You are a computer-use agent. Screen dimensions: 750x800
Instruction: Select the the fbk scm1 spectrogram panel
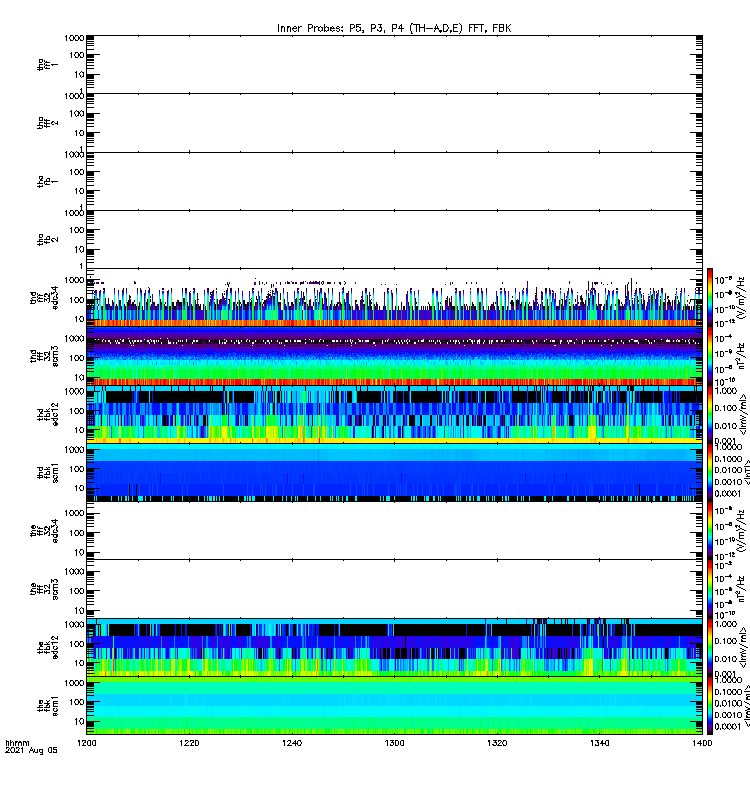[394, 706]
